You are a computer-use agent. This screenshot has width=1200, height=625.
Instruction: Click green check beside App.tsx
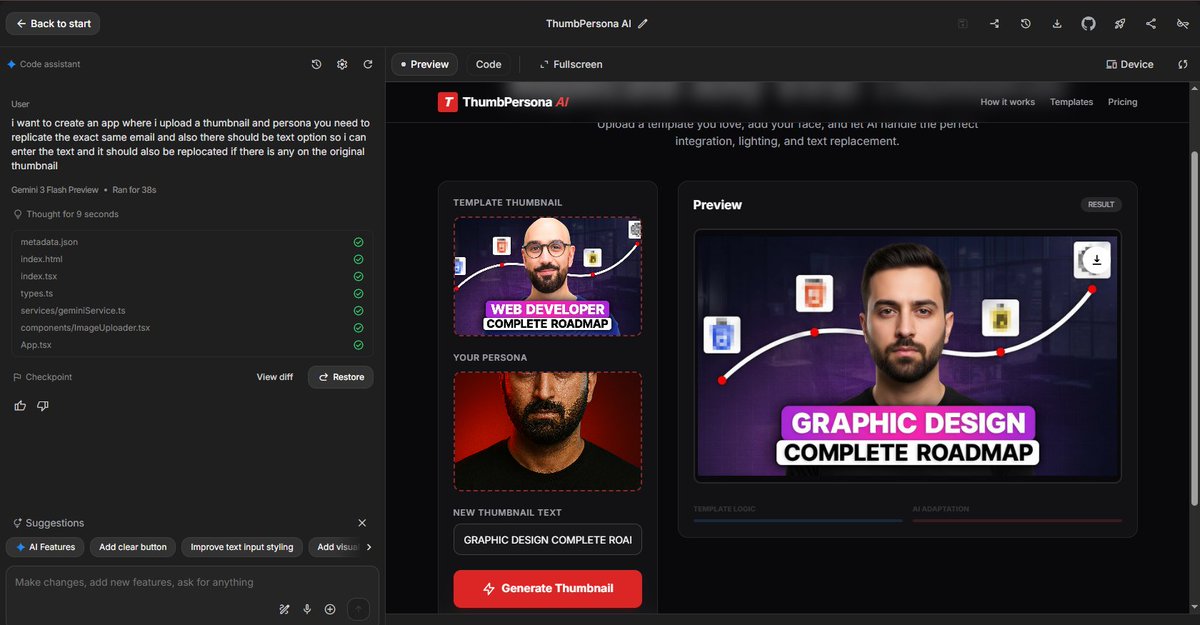(x=358, y=345)
